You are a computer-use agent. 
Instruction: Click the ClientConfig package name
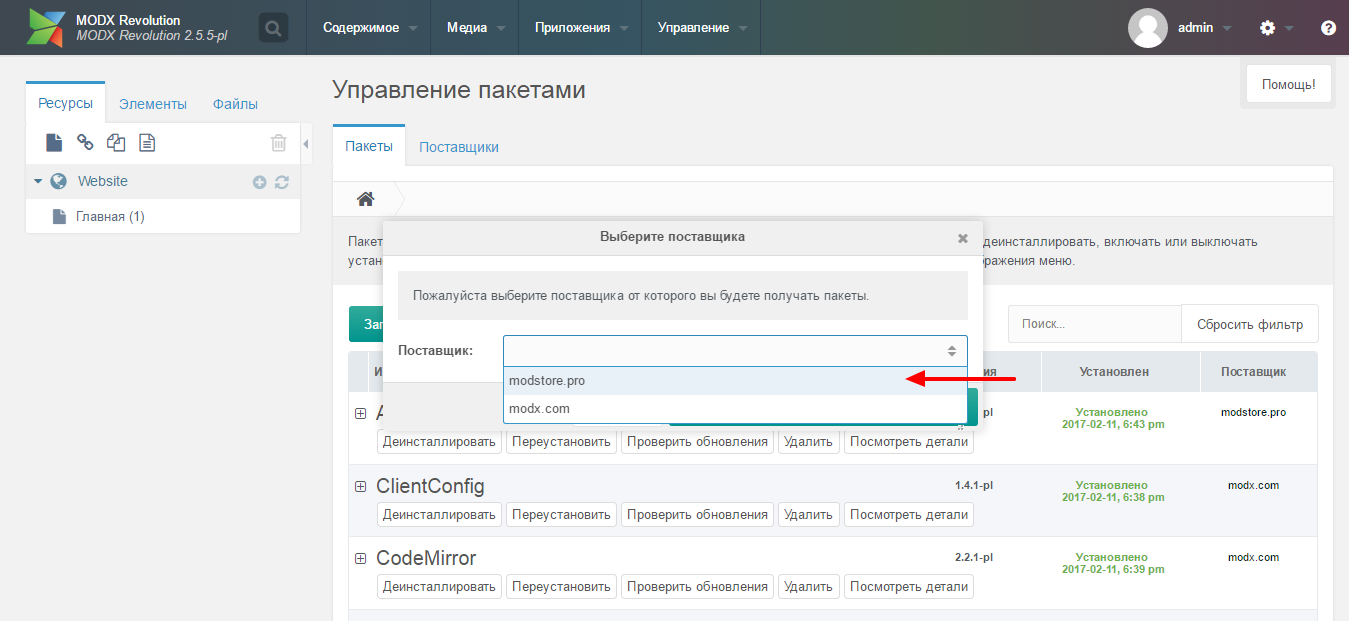[x=430, y=487]
